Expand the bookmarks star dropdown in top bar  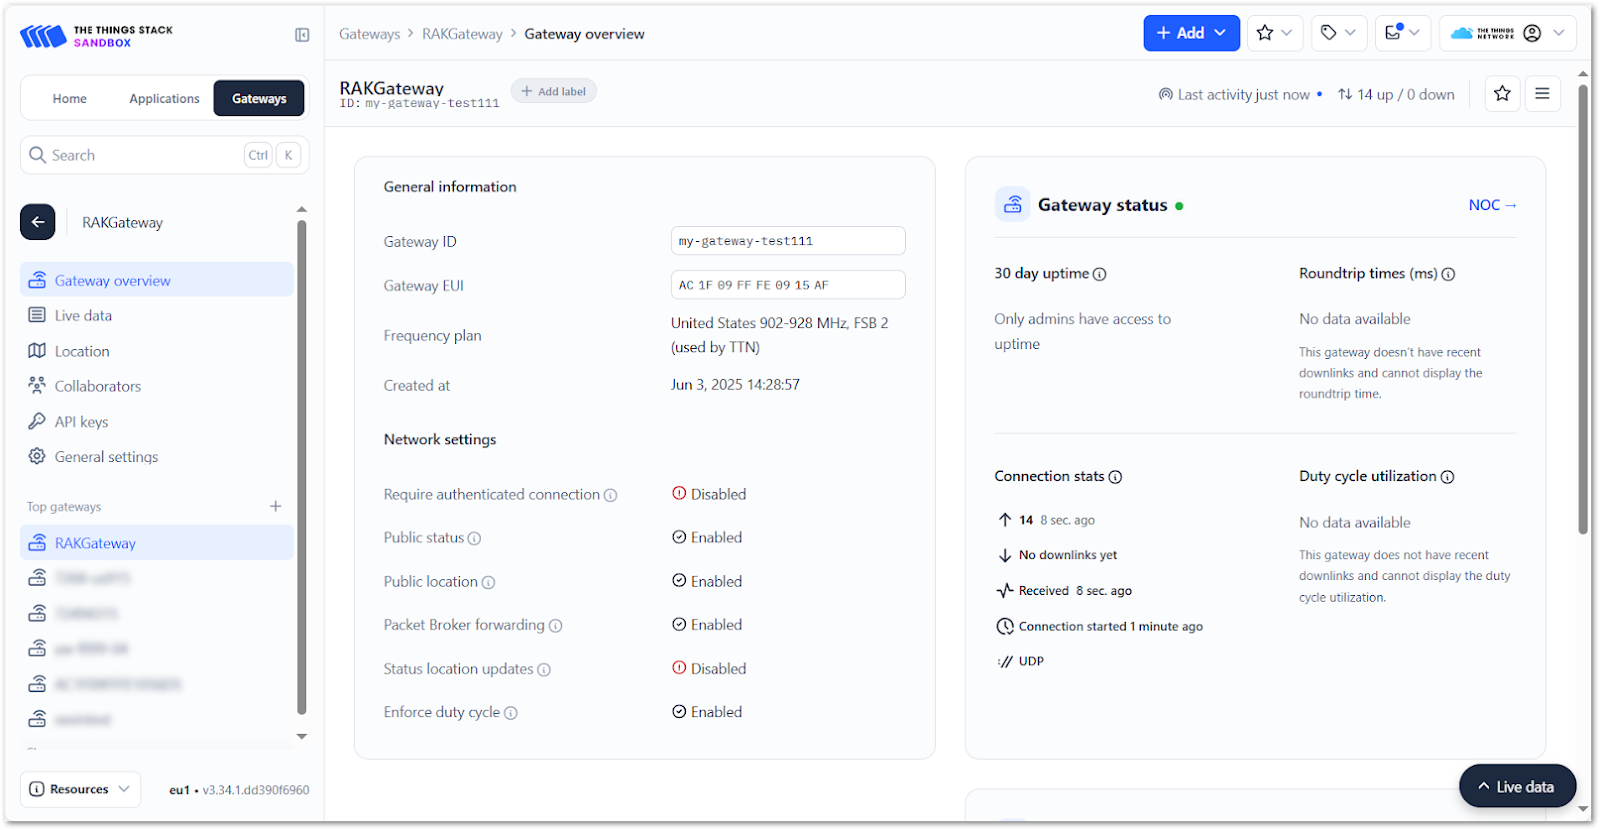click(x=1274, y=33)
